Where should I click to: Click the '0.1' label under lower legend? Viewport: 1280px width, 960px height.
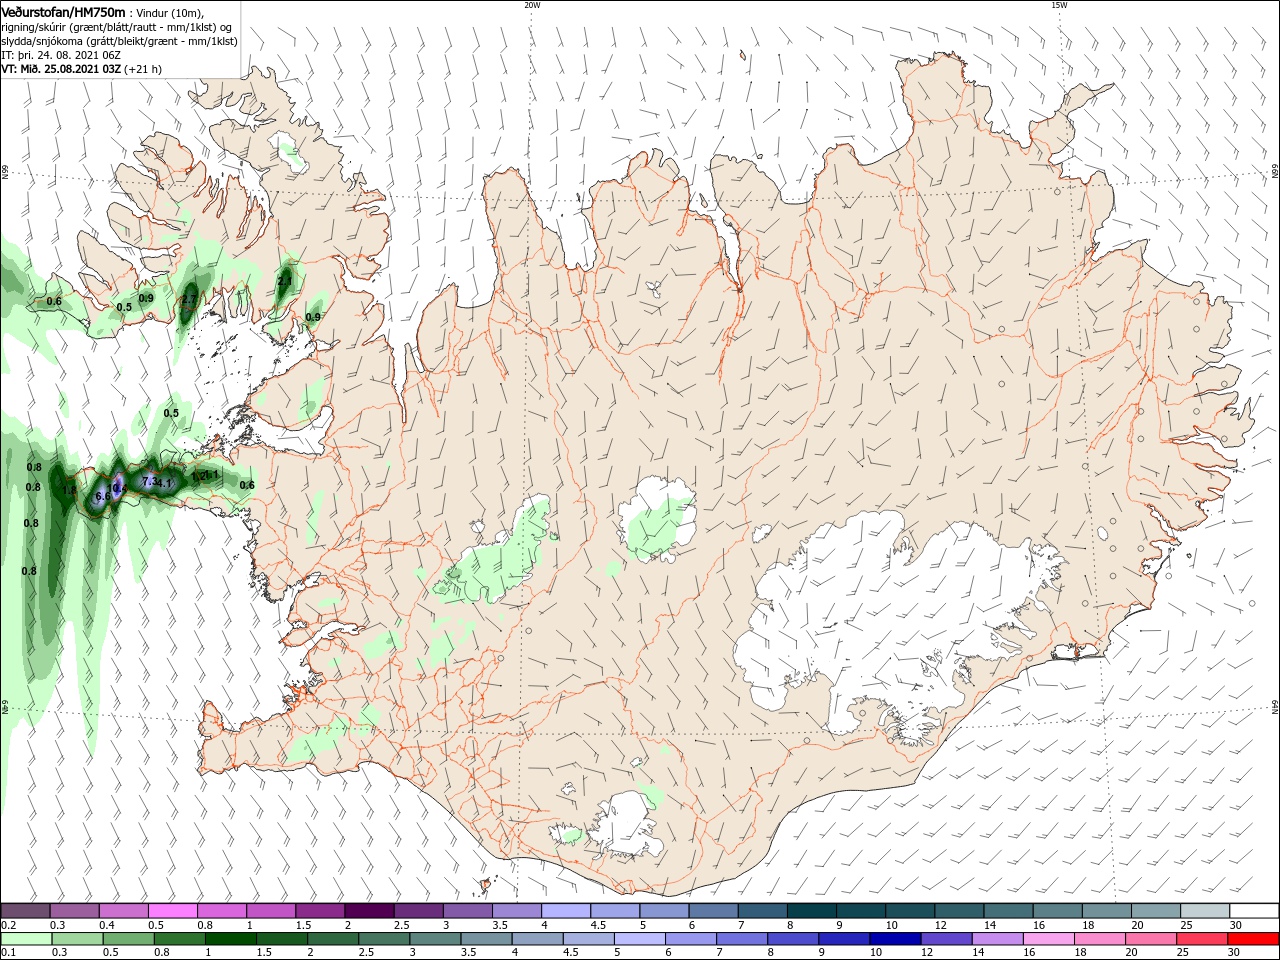point(8,953)
